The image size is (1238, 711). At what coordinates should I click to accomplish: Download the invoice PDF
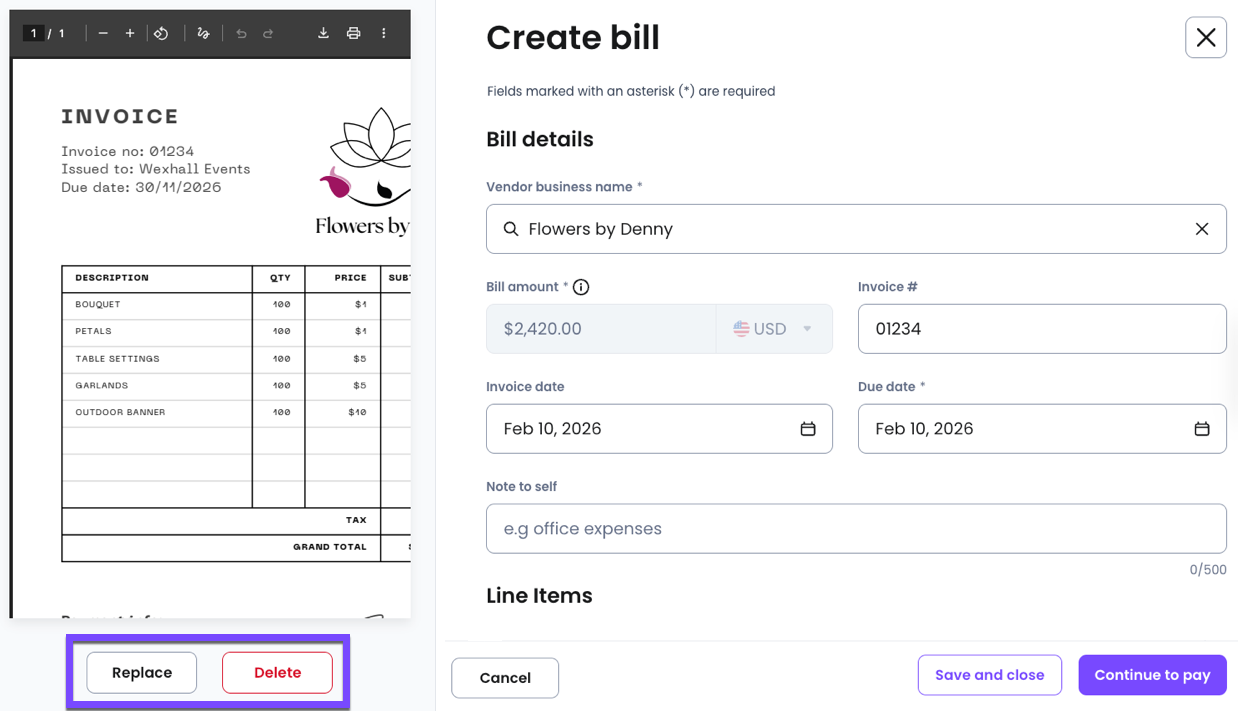(323, 33)
